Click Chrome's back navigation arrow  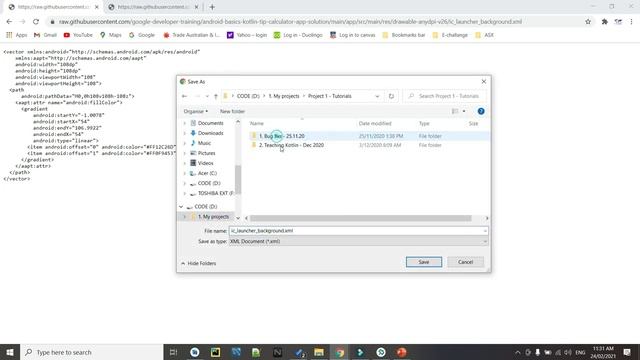(x=9, y=22)
